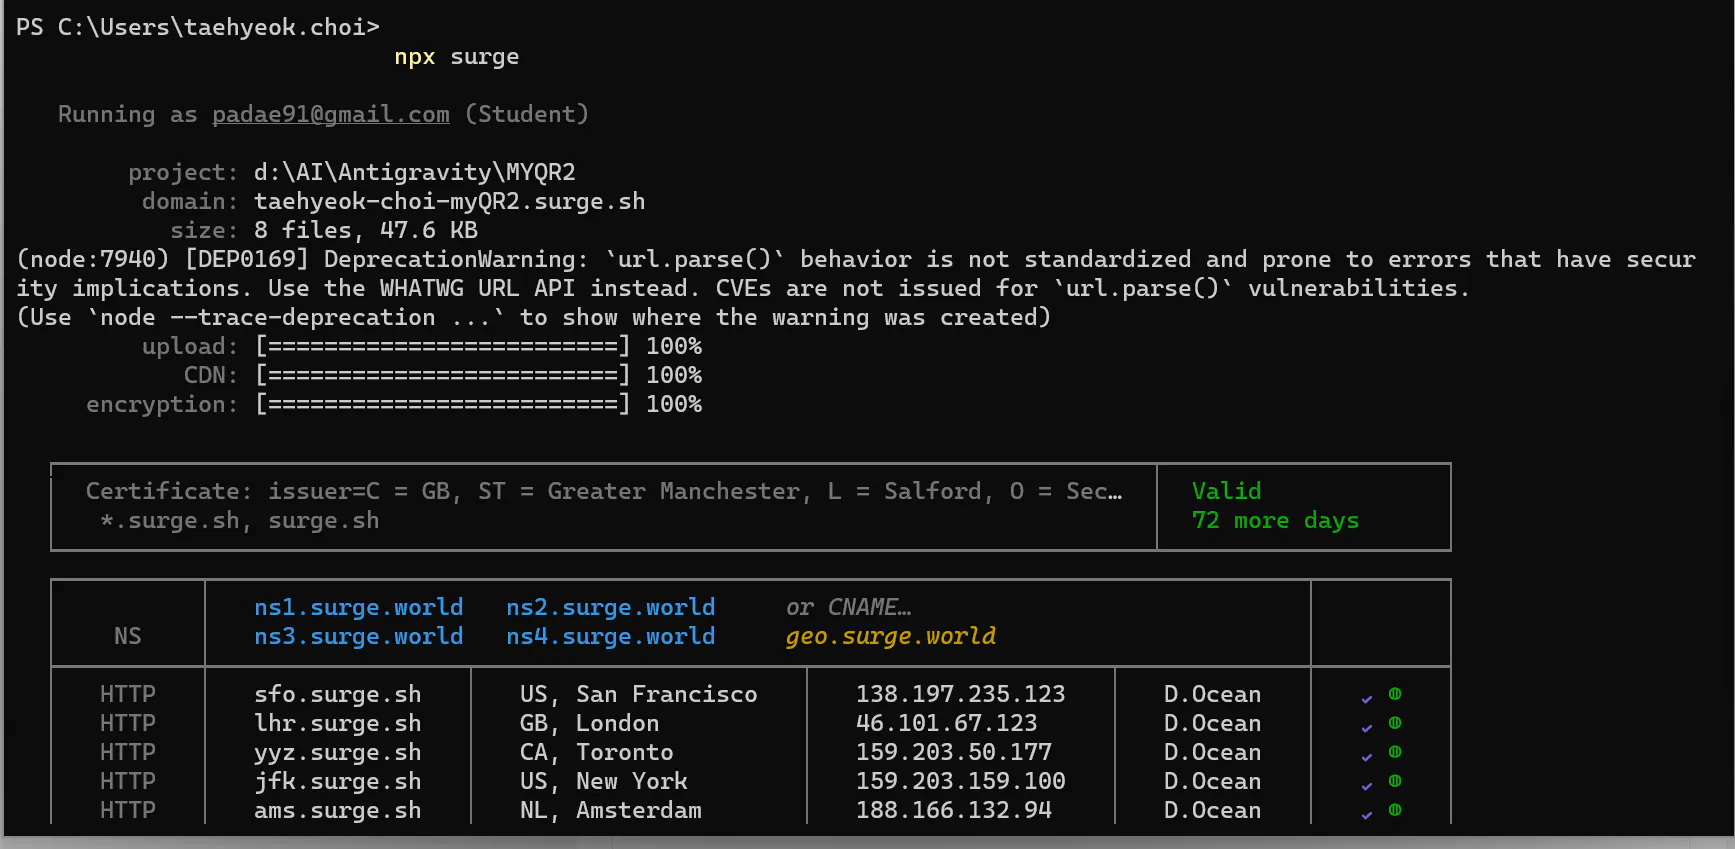Click the green status icon for ams.surge.sh
The height and width of the screenshot is (849, 1735).
click(x=1395, y=810)
